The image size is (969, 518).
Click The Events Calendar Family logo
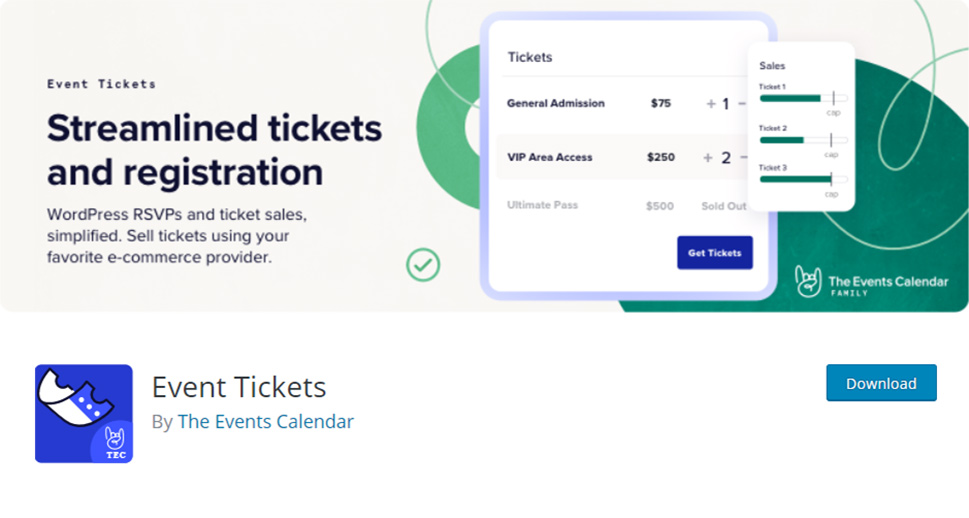pos(871,282)
